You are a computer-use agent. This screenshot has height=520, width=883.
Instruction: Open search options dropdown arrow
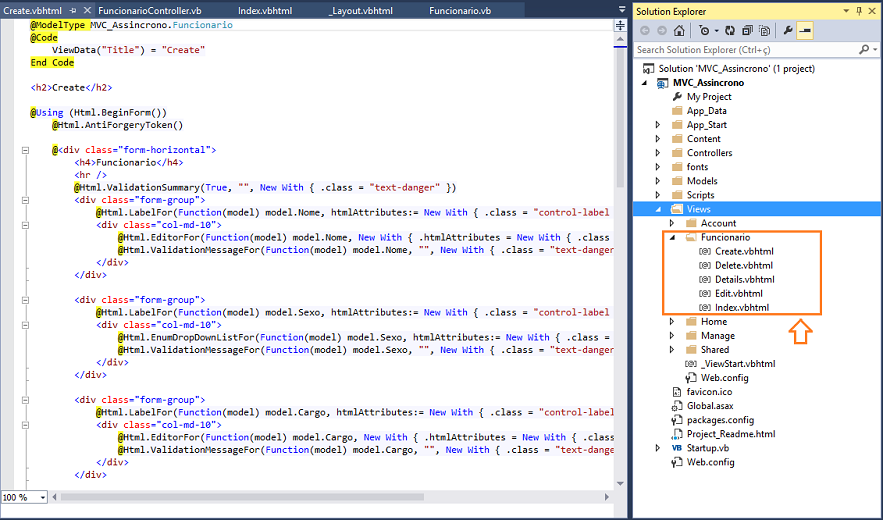875,50
